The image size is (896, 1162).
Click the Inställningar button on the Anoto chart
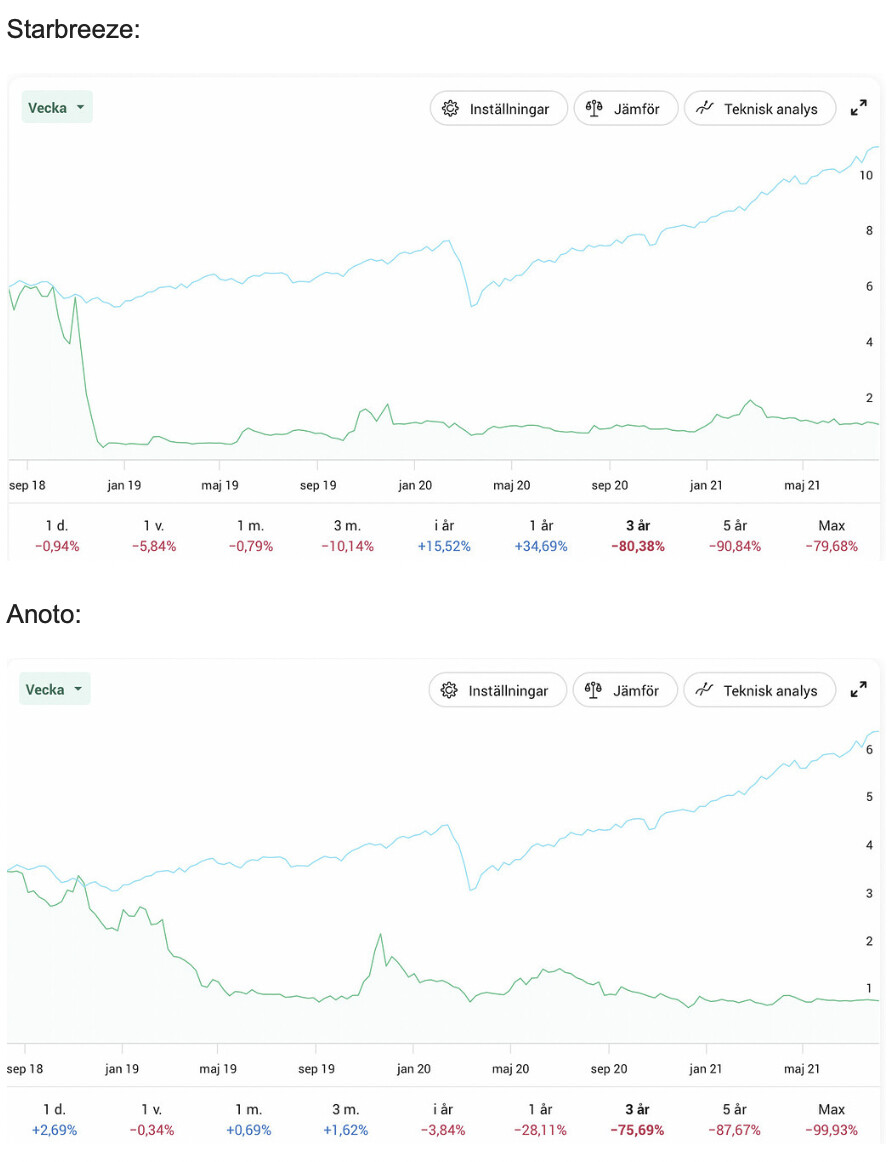tap(498, 691)
